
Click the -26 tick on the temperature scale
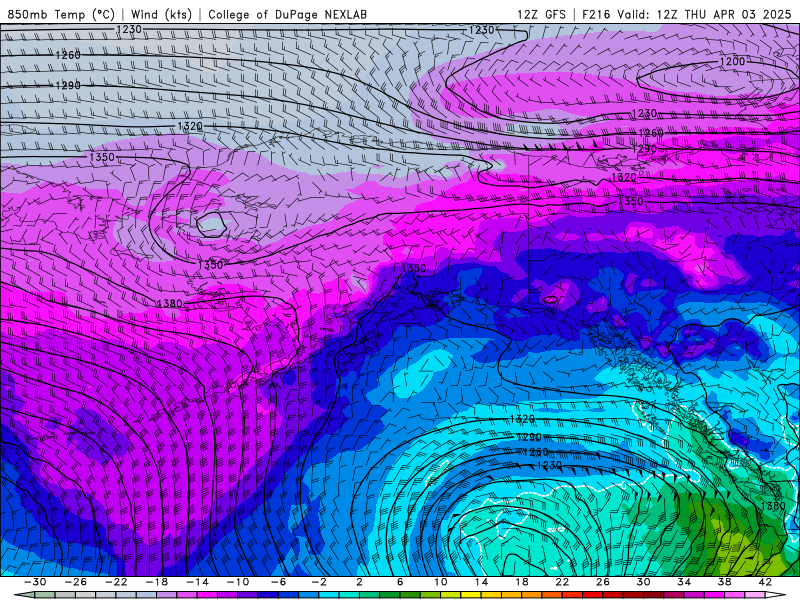pos(76,582)
